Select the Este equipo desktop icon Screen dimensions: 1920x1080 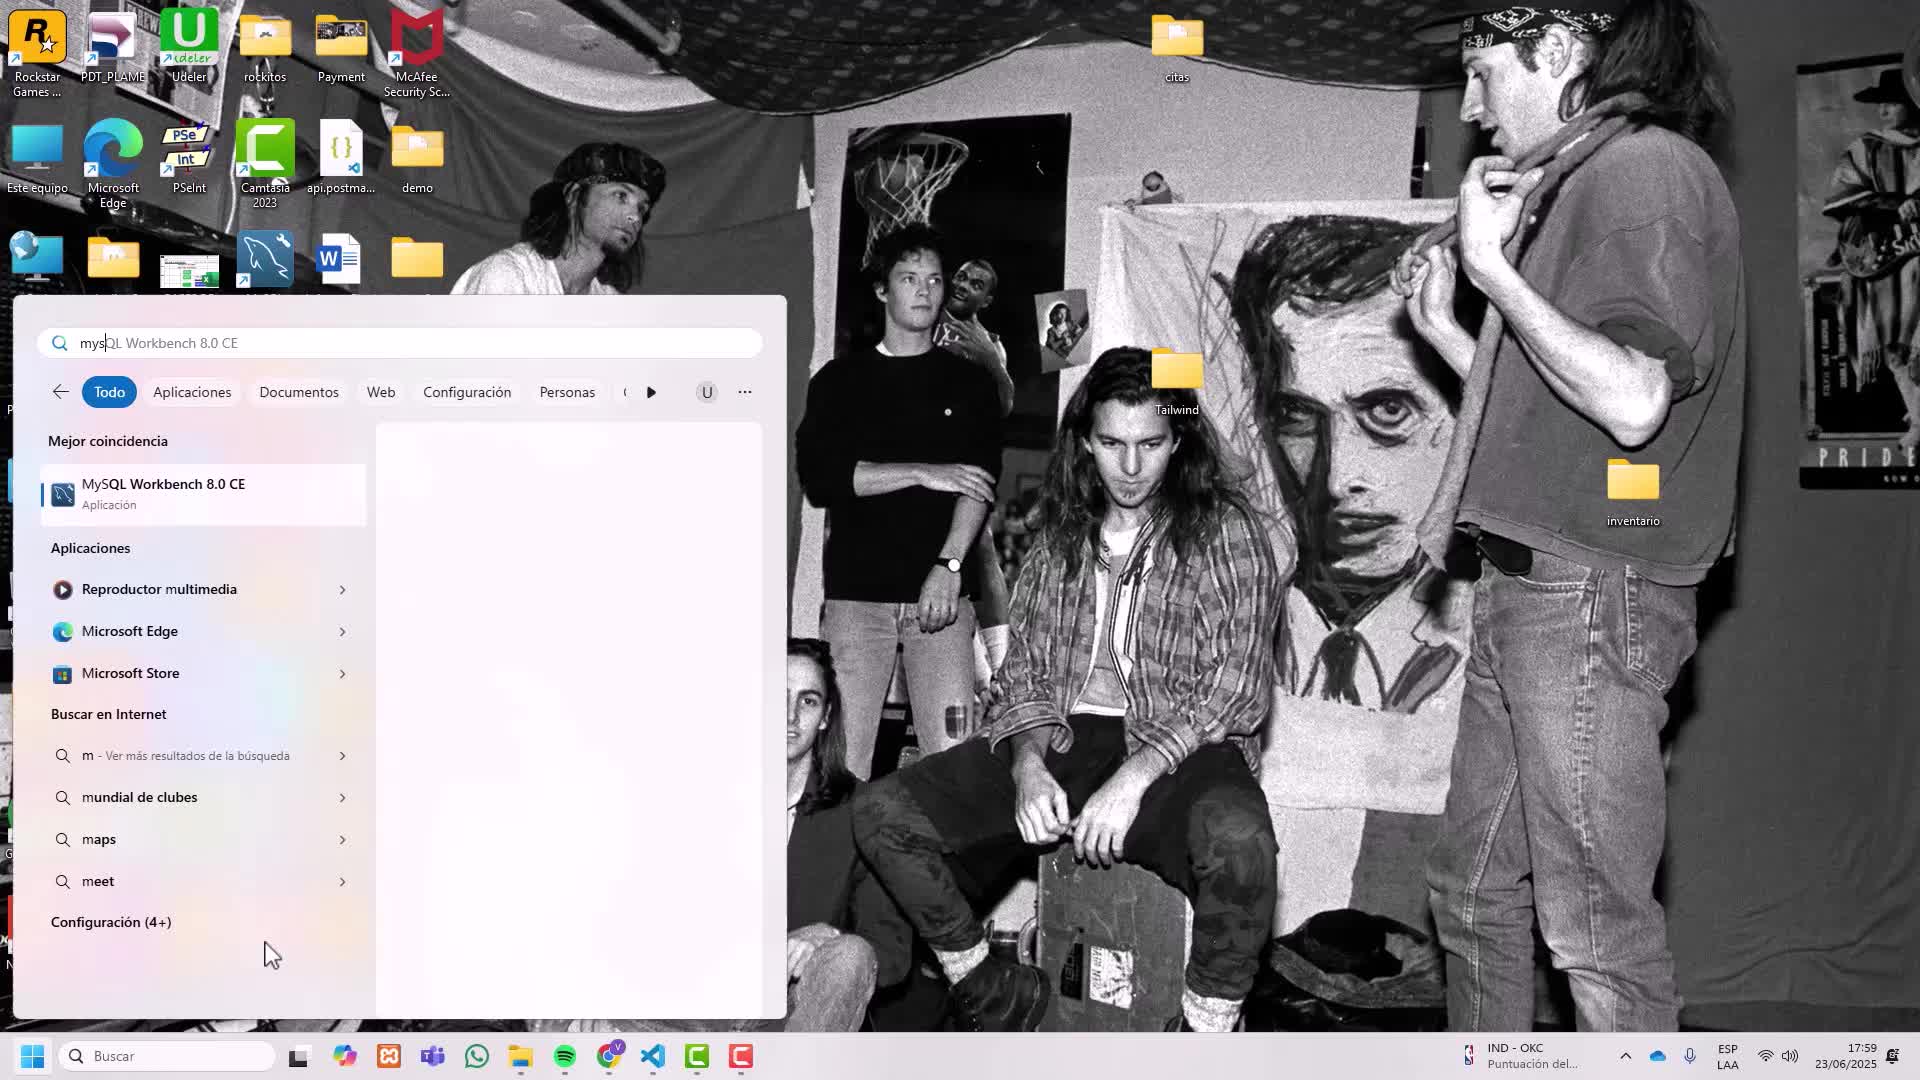coord(37,157)
